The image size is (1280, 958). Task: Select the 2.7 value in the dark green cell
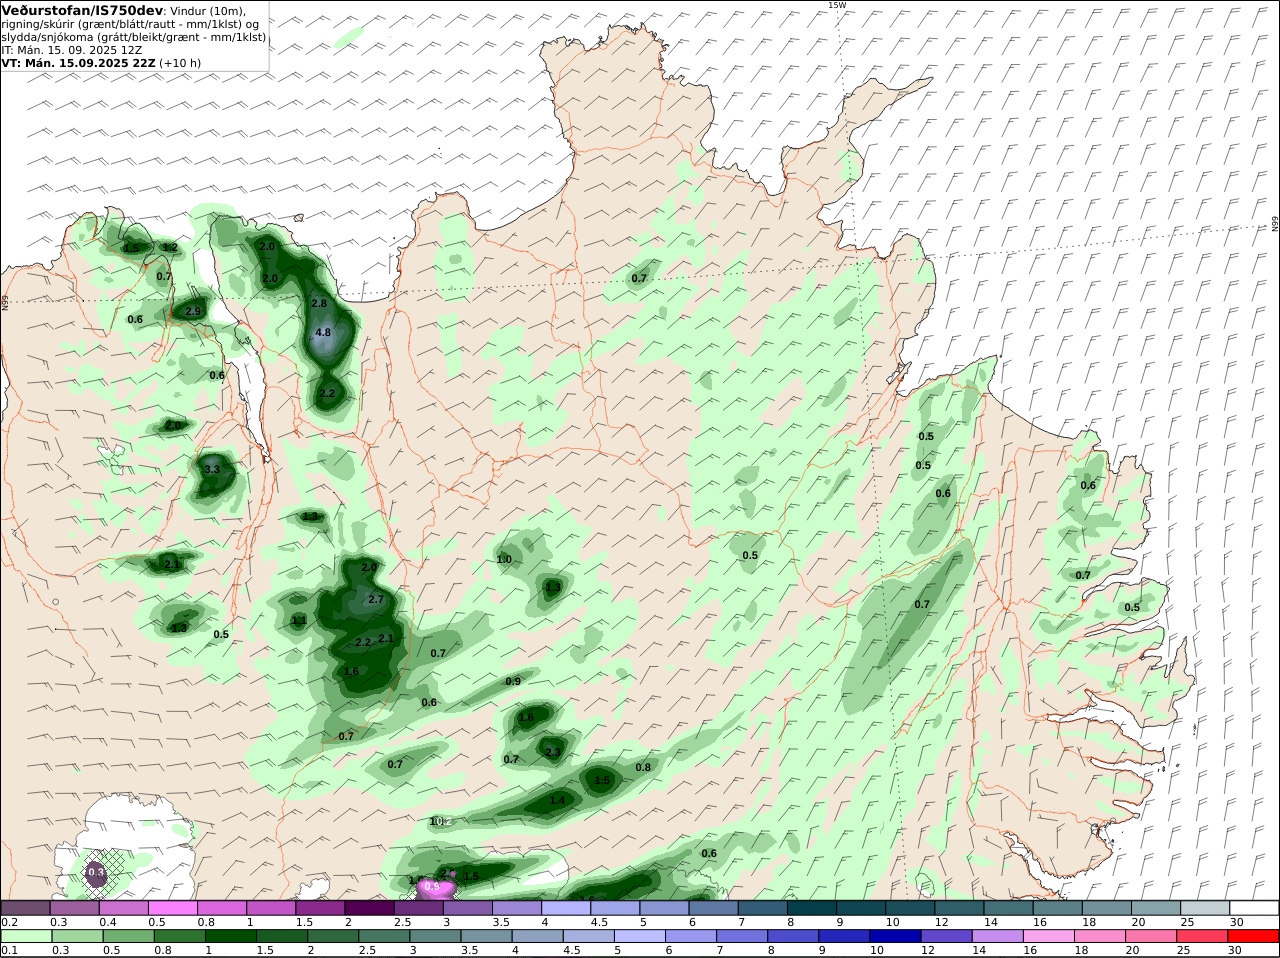coord(377,599)
